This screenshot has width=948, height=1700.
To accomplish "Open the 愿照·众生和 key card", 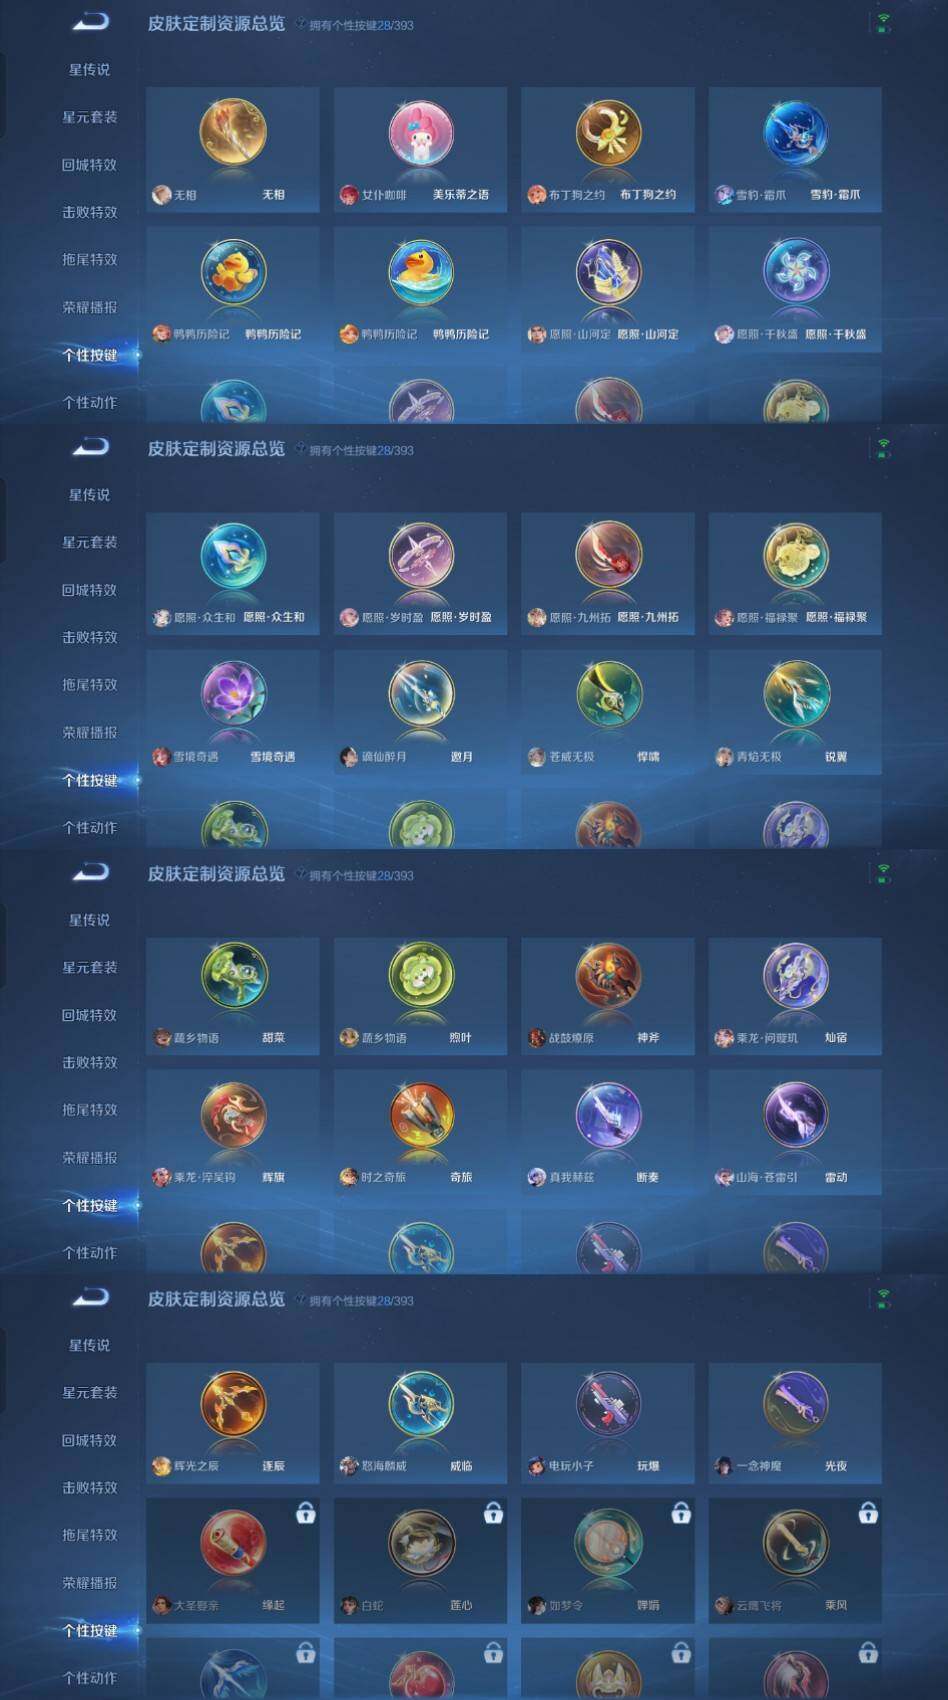I will (233, 573).
